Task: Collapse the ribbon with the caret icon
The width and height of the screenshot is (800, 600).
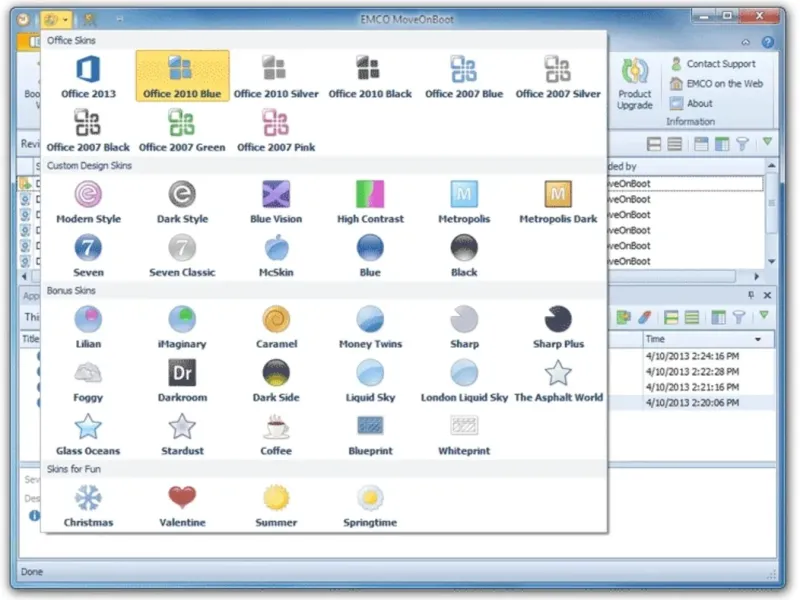Action: (746, 42)
